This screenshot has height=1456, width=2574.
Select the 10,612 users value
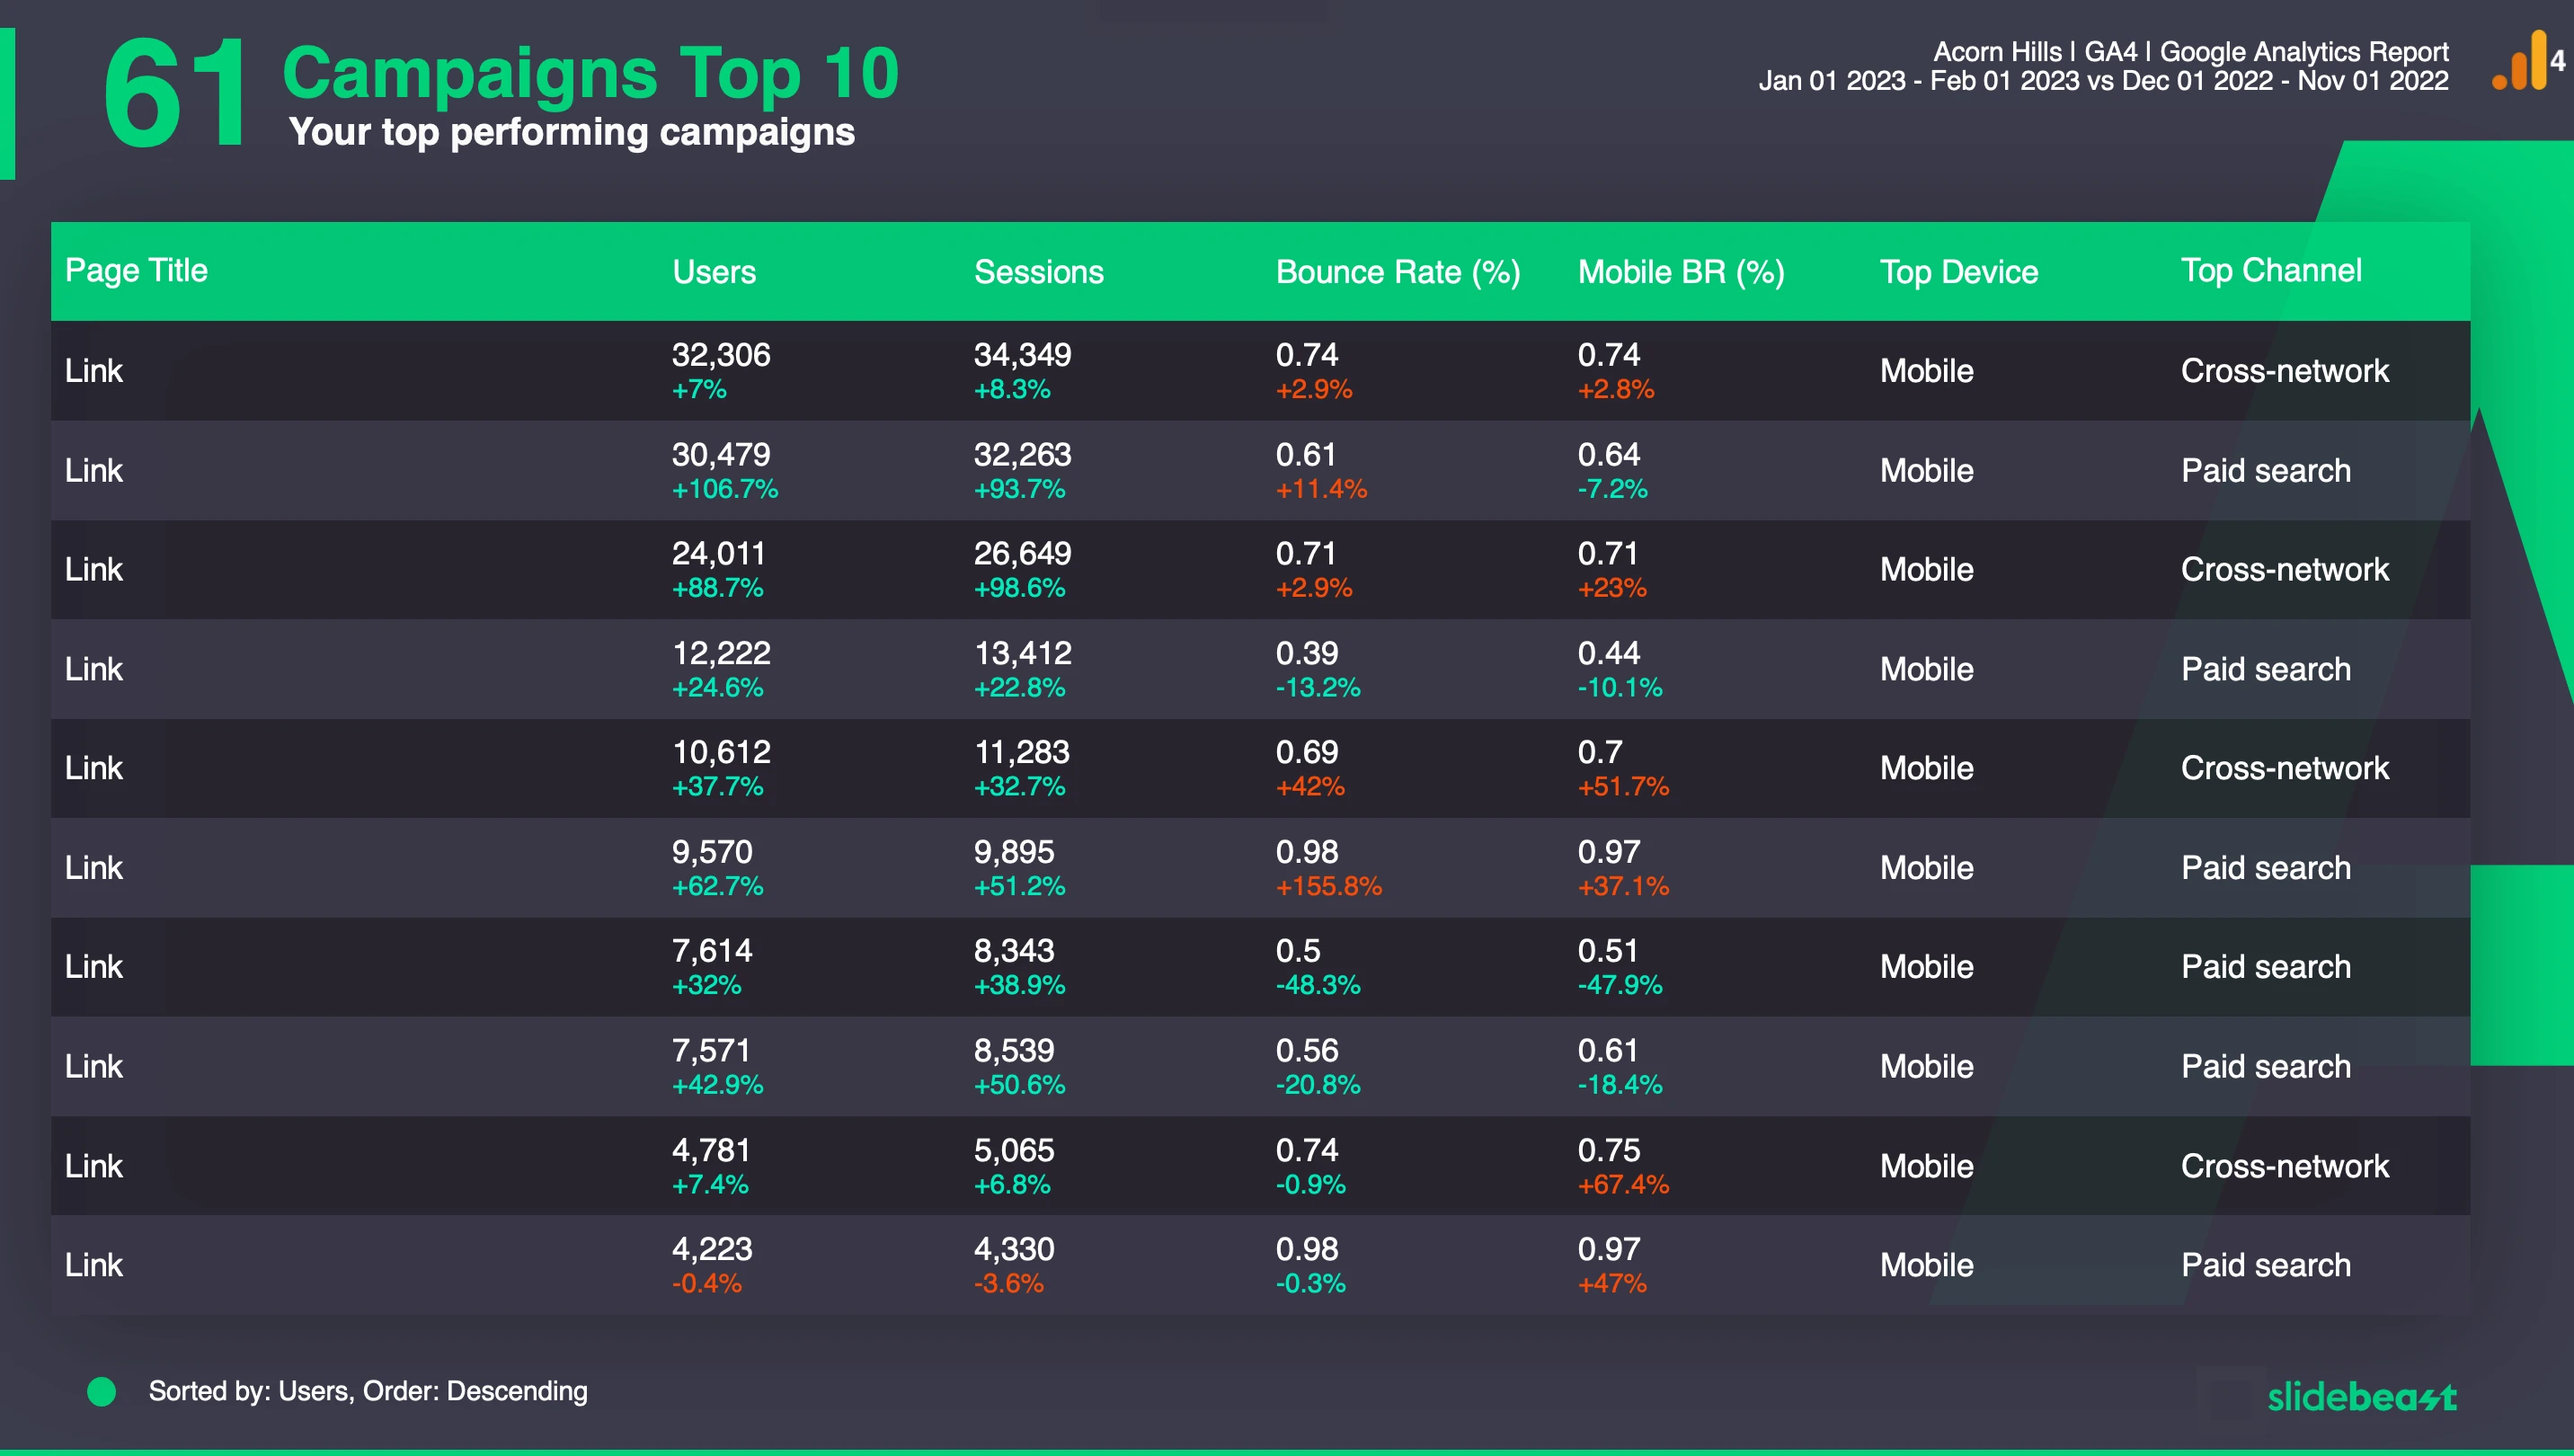point(721,752)
